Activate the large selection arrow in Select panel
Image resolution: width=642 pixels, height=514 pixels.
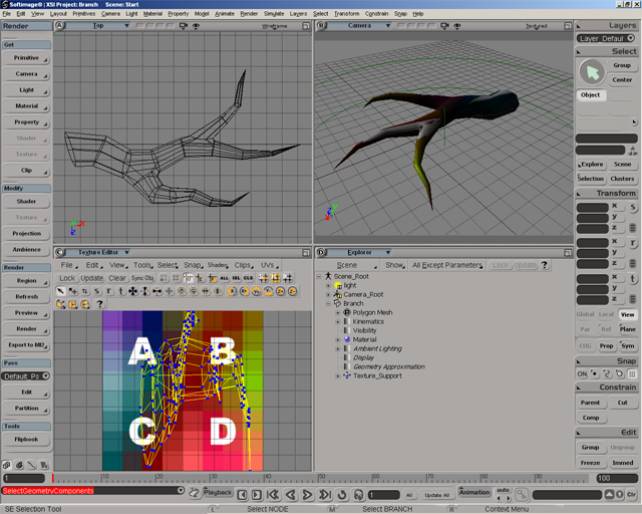click(x=592, y=71)
